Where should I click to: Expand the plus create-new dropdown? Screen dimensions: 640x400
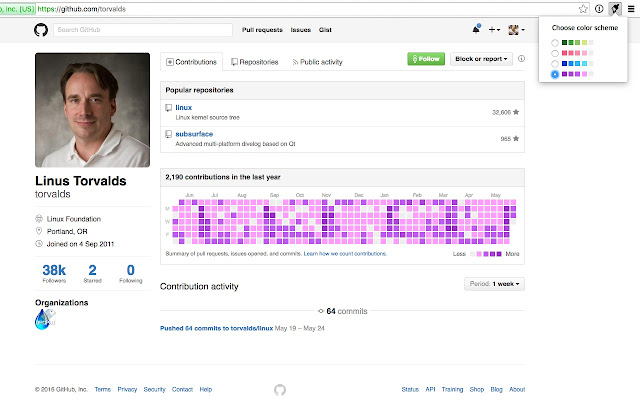[494, 29]
